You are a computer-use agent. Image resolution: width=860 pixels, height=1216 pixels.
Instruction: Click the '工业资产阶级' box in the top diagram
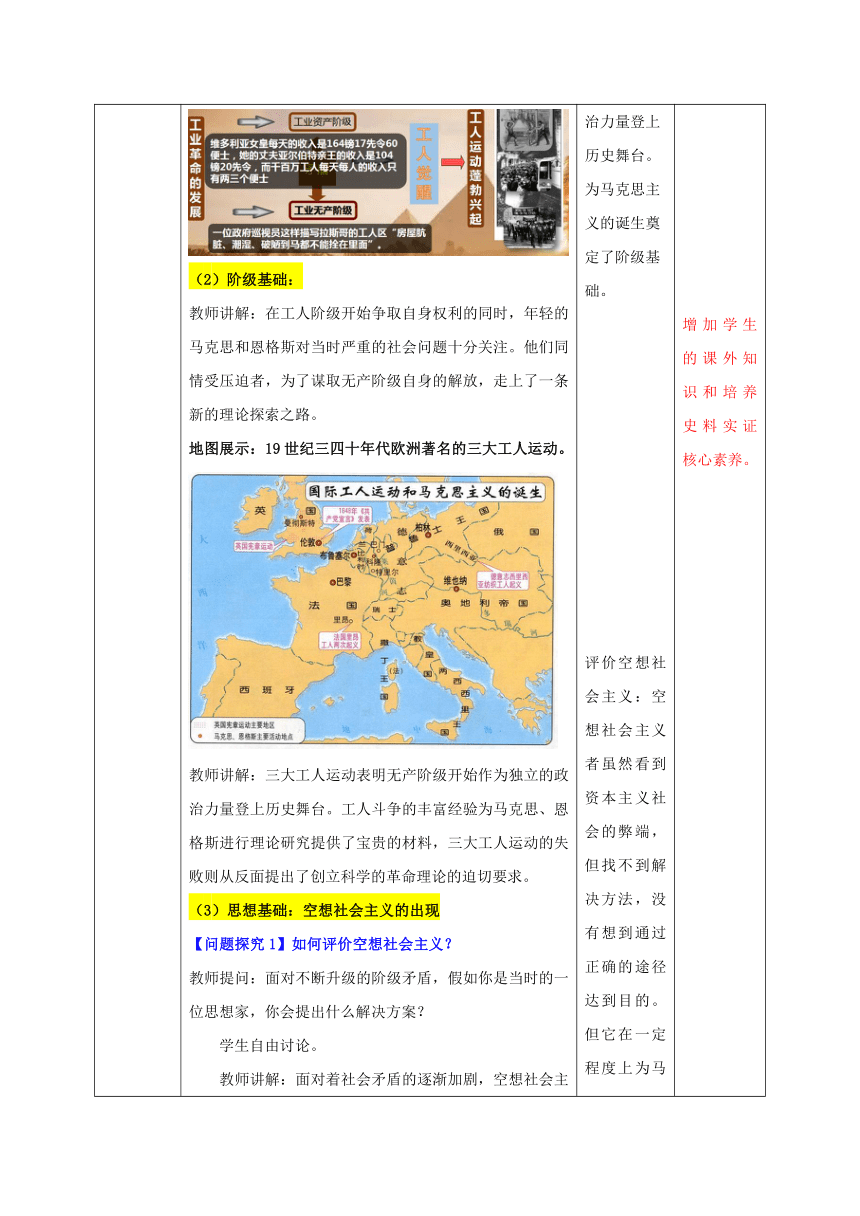click(x=322, y=121)
